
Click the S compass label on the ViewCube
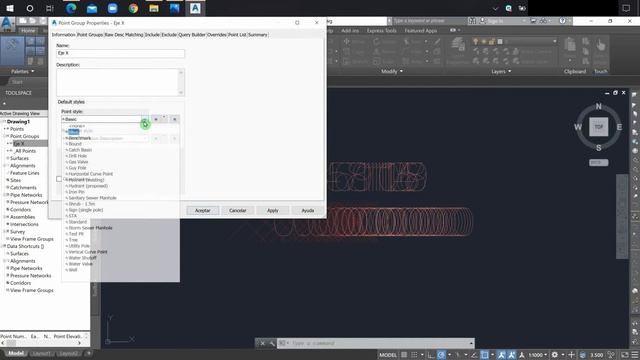598,148
